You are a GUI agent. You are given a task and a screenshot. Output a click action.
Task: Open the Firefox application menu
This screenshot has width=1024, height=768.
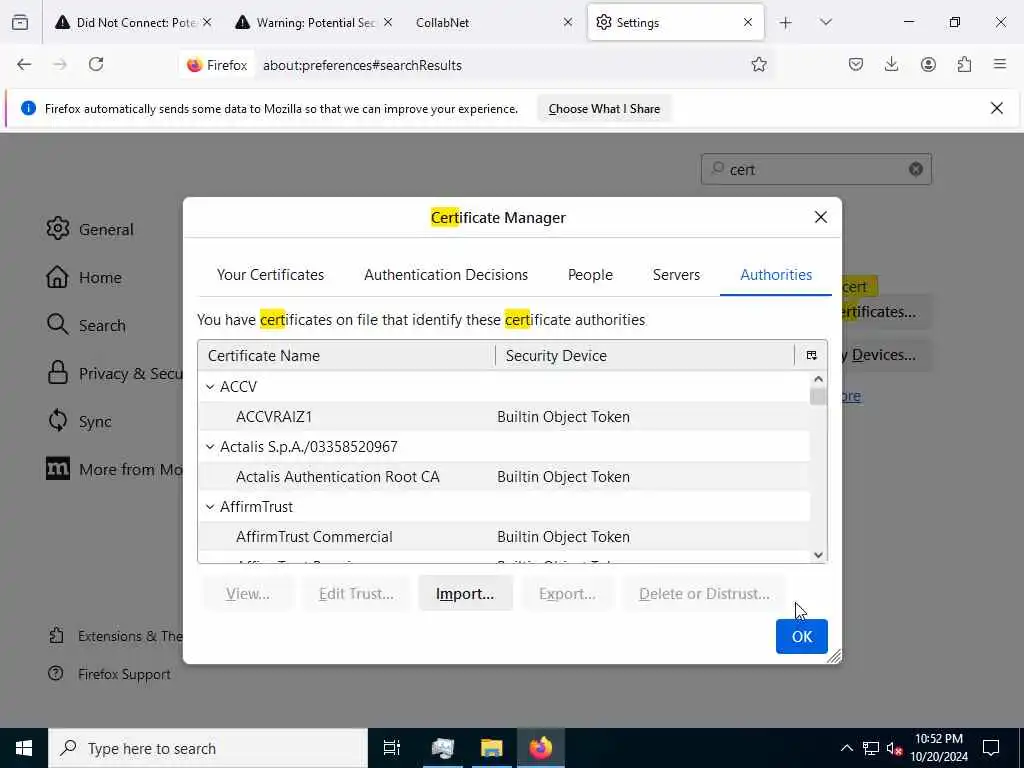pyautogui.click(x=1000, y=65)
